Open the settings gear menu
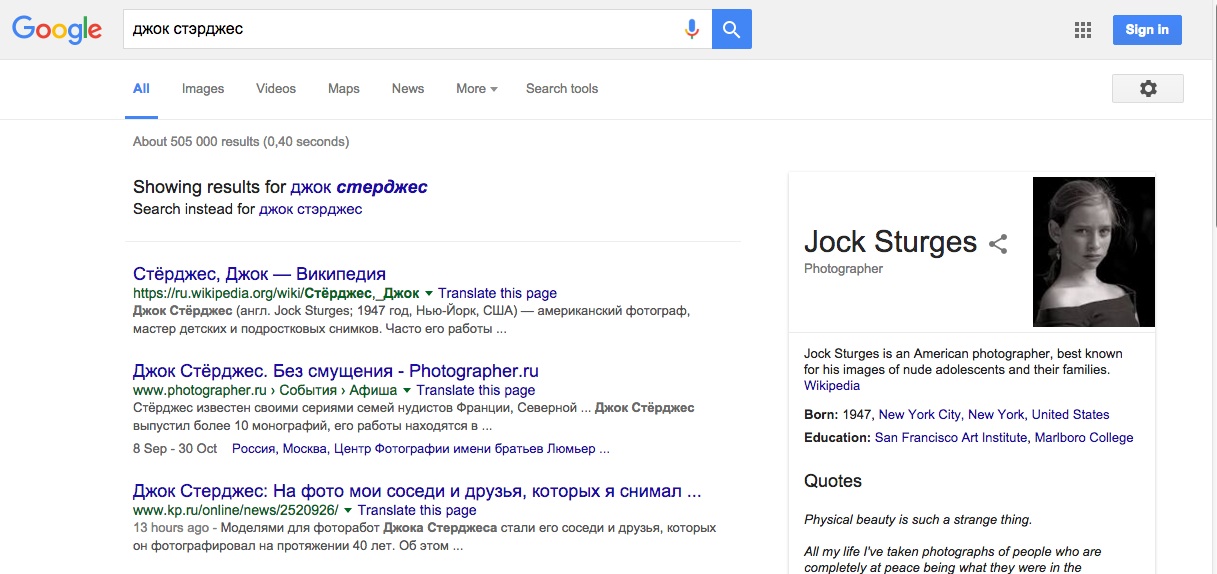The width and height of the screenshot is (1217, 574). (1148, 88)
